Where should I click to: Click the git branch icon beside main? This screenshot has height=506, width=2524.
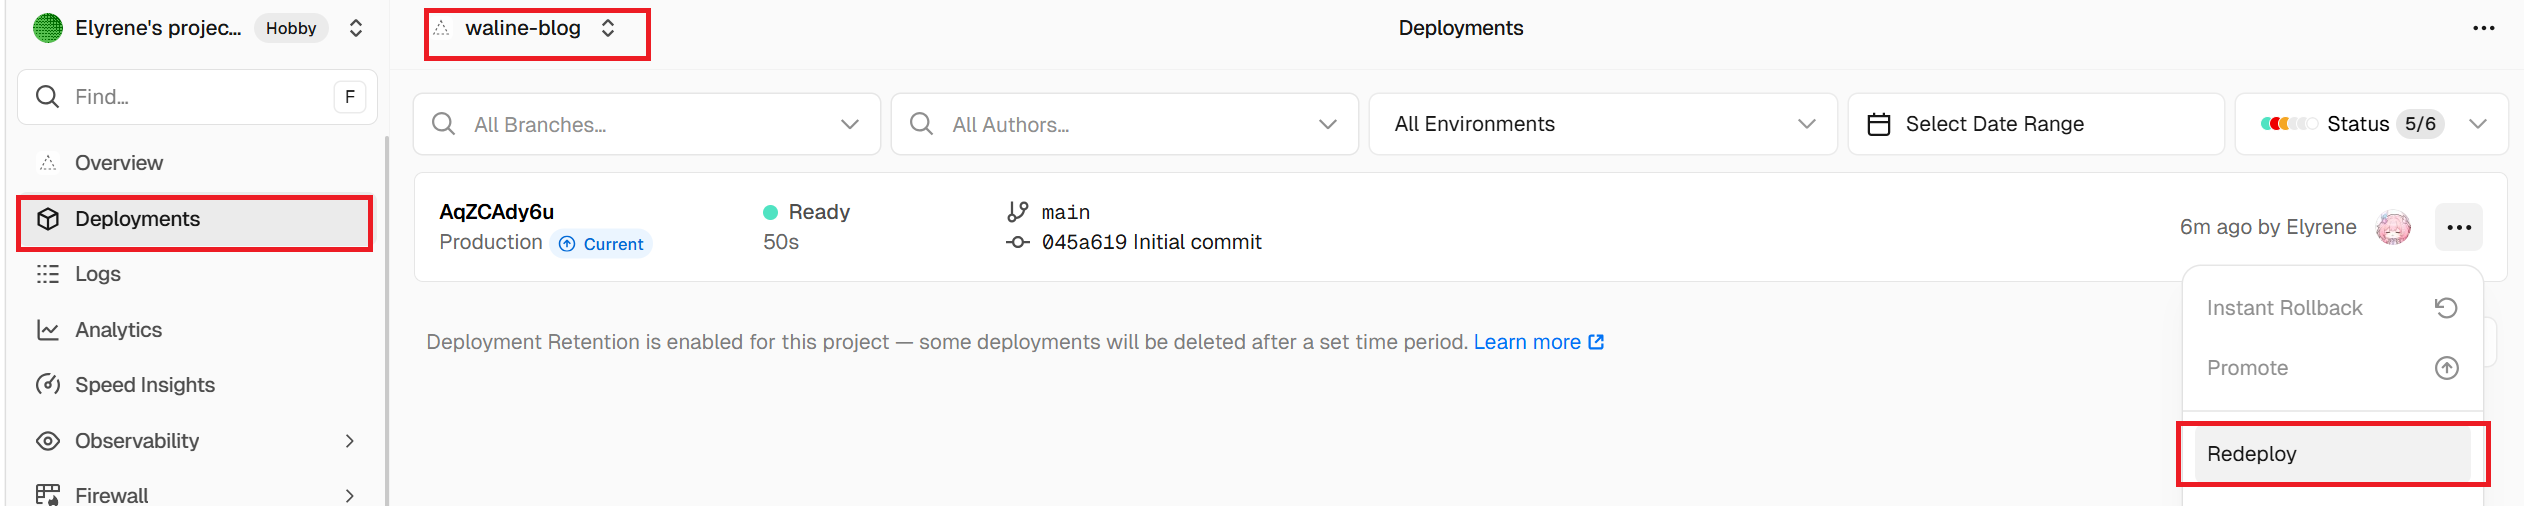[1018, 212]
